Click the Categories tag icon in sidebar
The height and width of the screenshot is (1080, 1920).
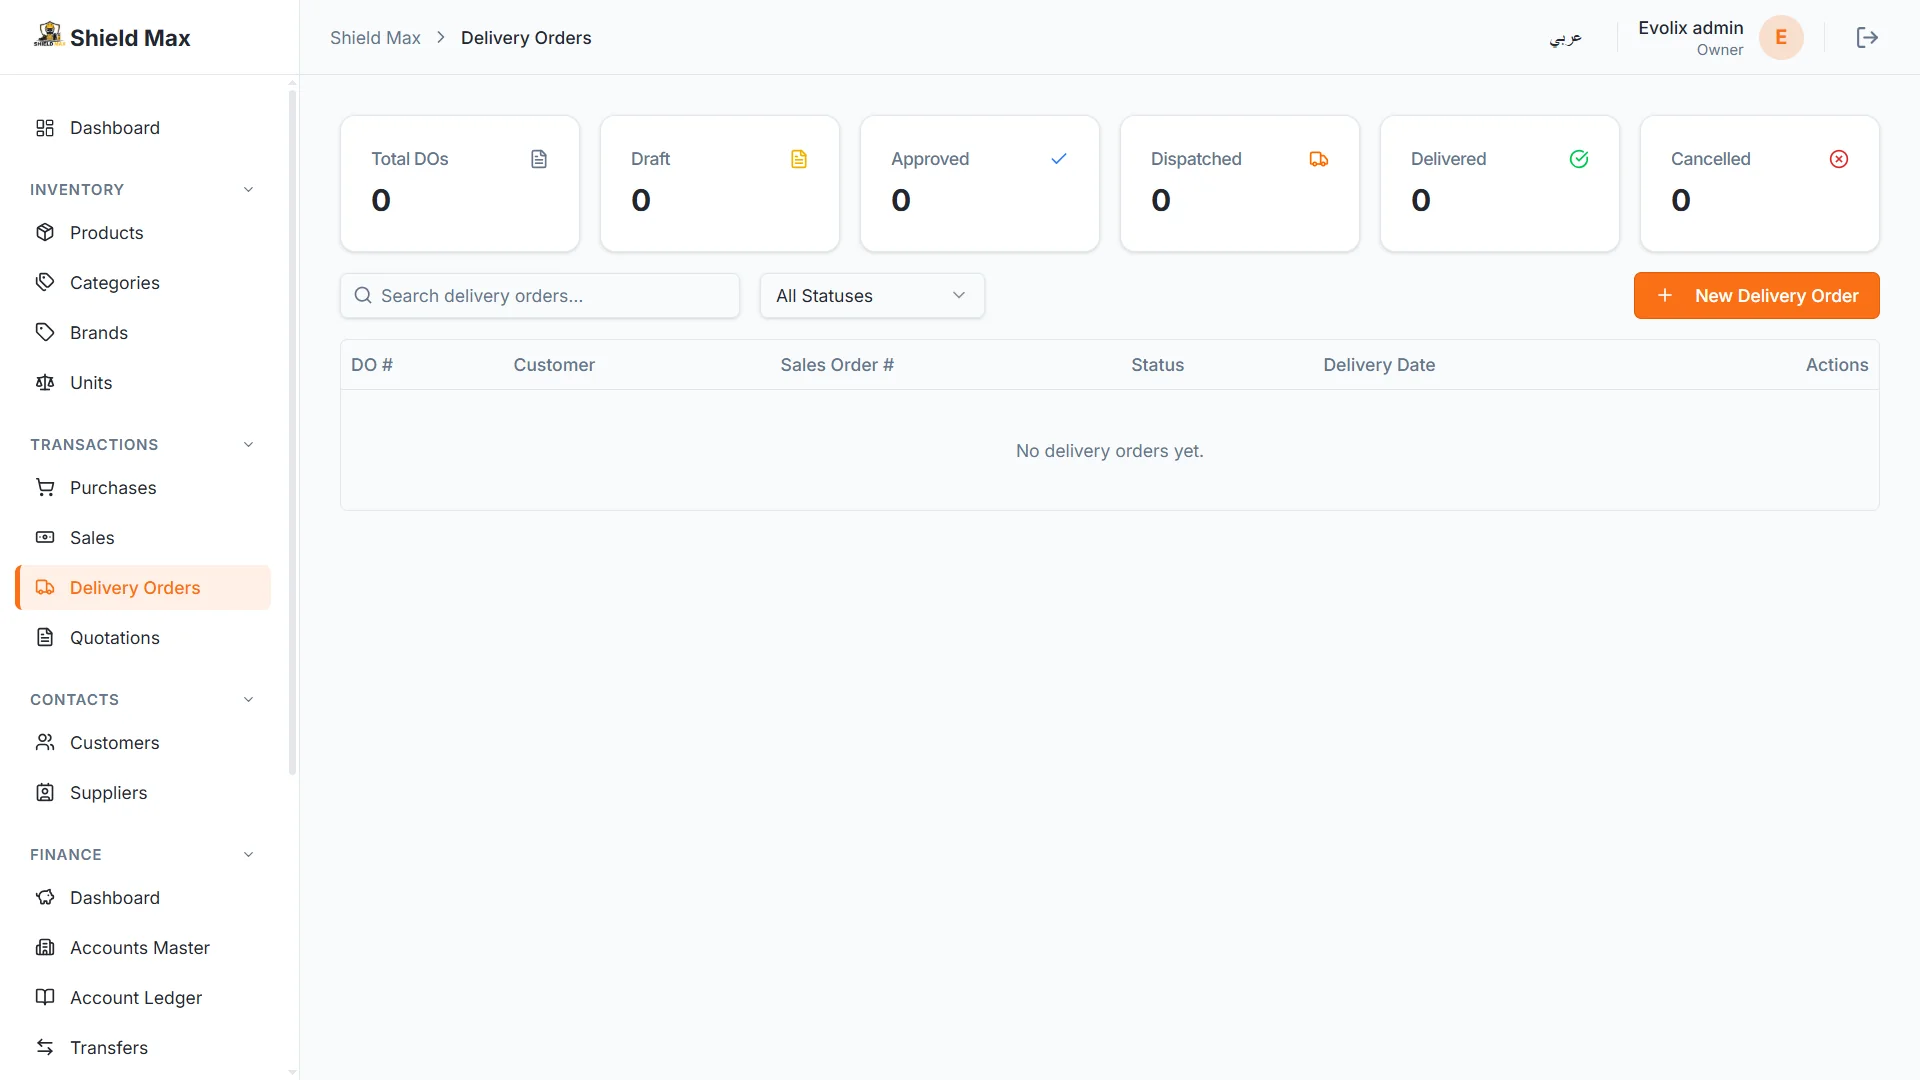pyautogui.click(x=45, y=282)
